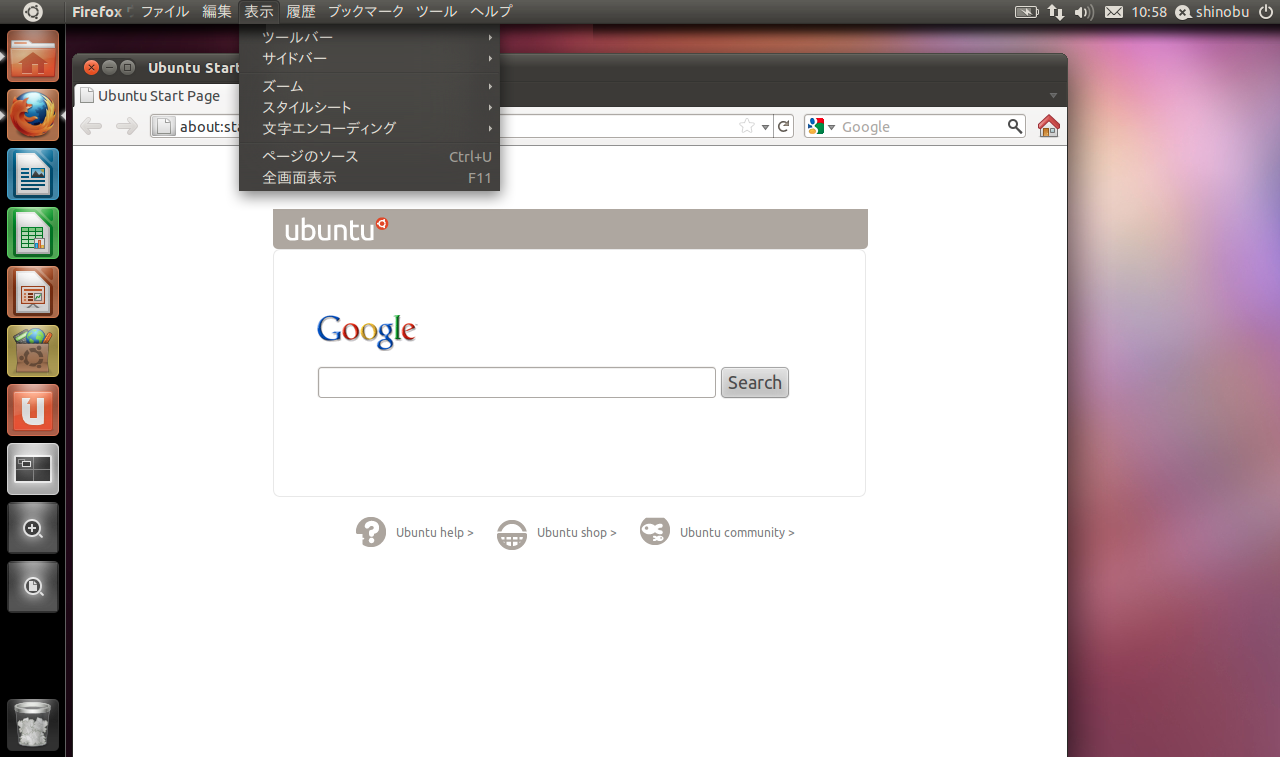Open the ファイル menu

point(165,12)
